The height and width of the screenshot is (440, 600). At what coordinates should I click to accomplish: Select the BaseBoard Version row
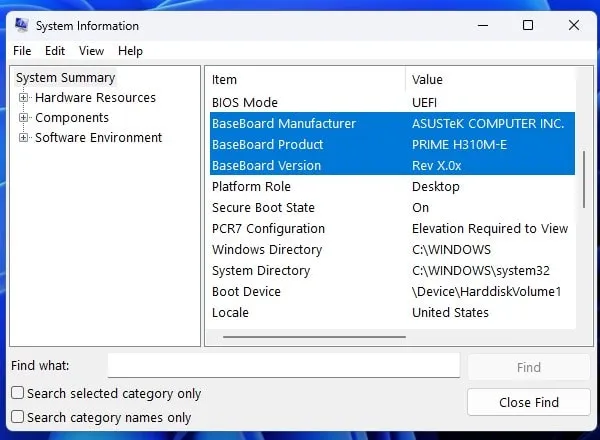392,166
